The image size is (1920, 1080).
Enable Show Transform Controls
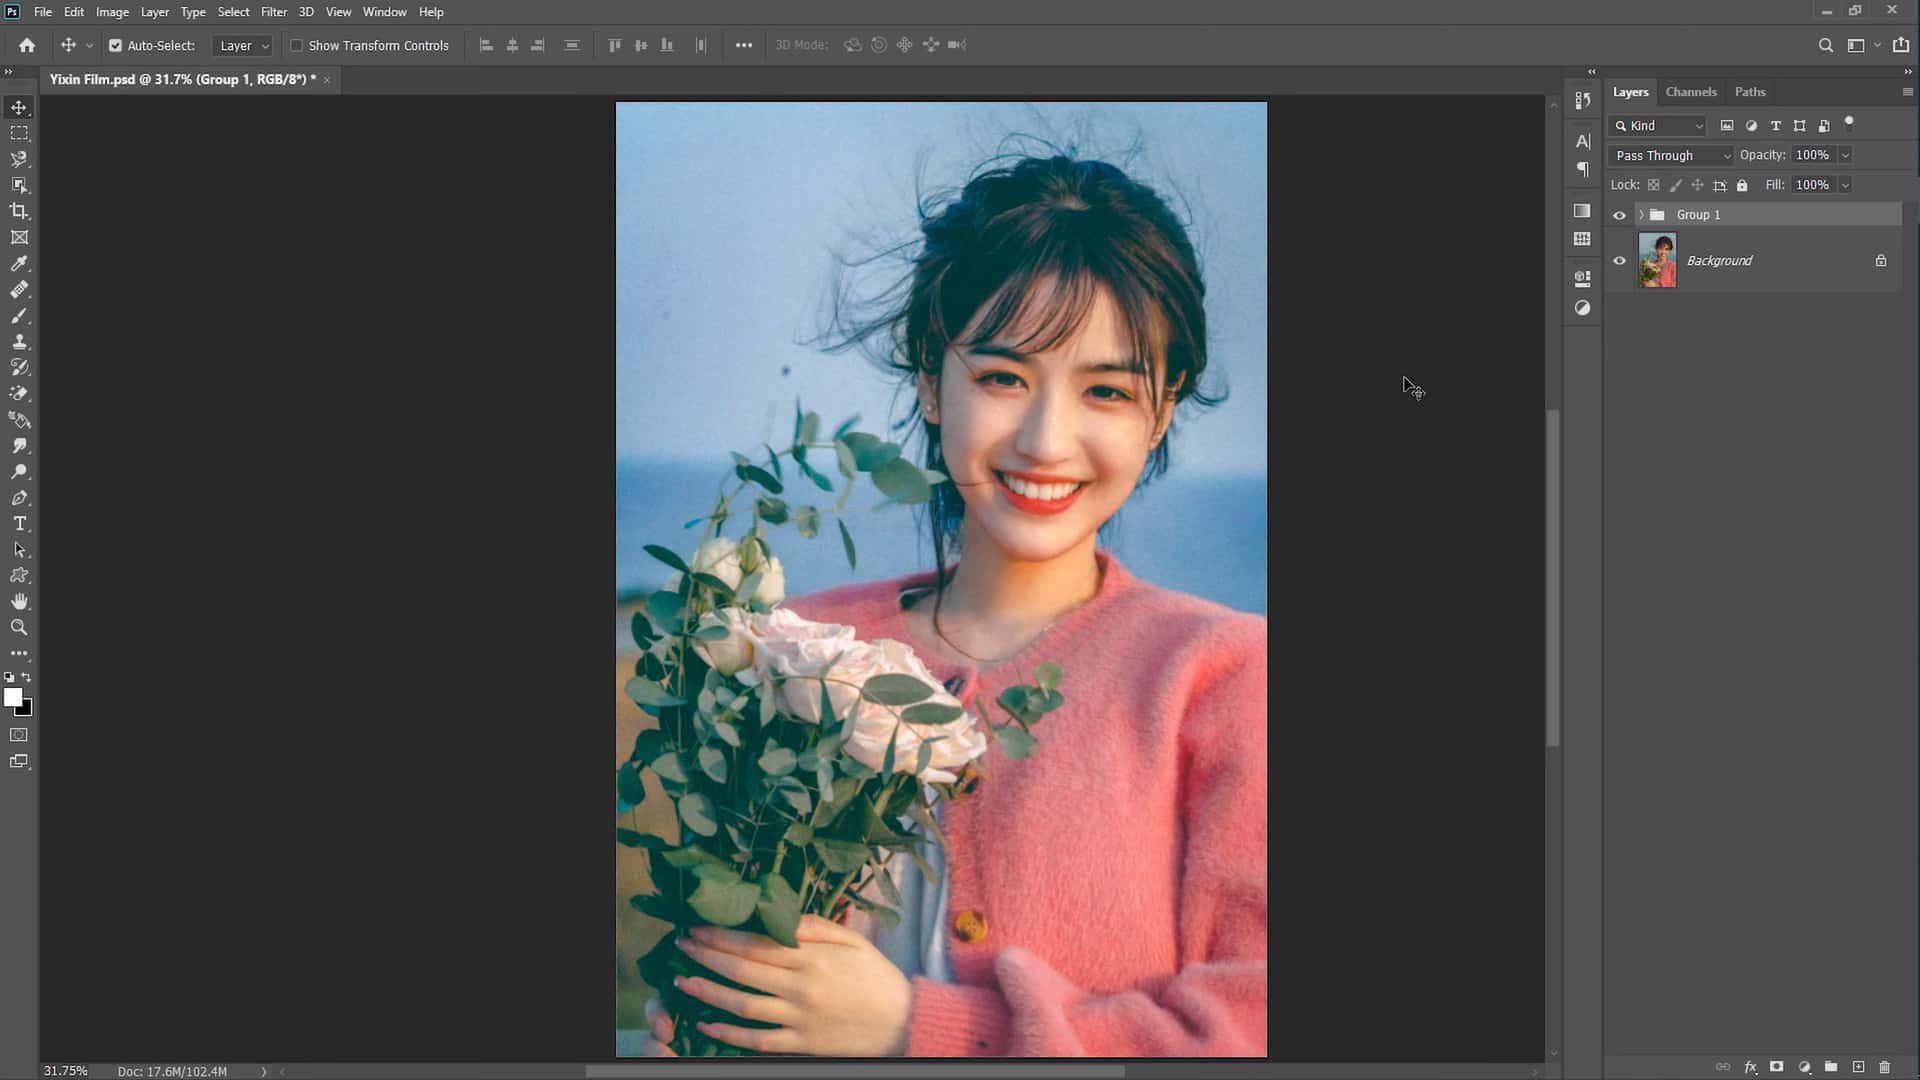(x=297, y=45)
